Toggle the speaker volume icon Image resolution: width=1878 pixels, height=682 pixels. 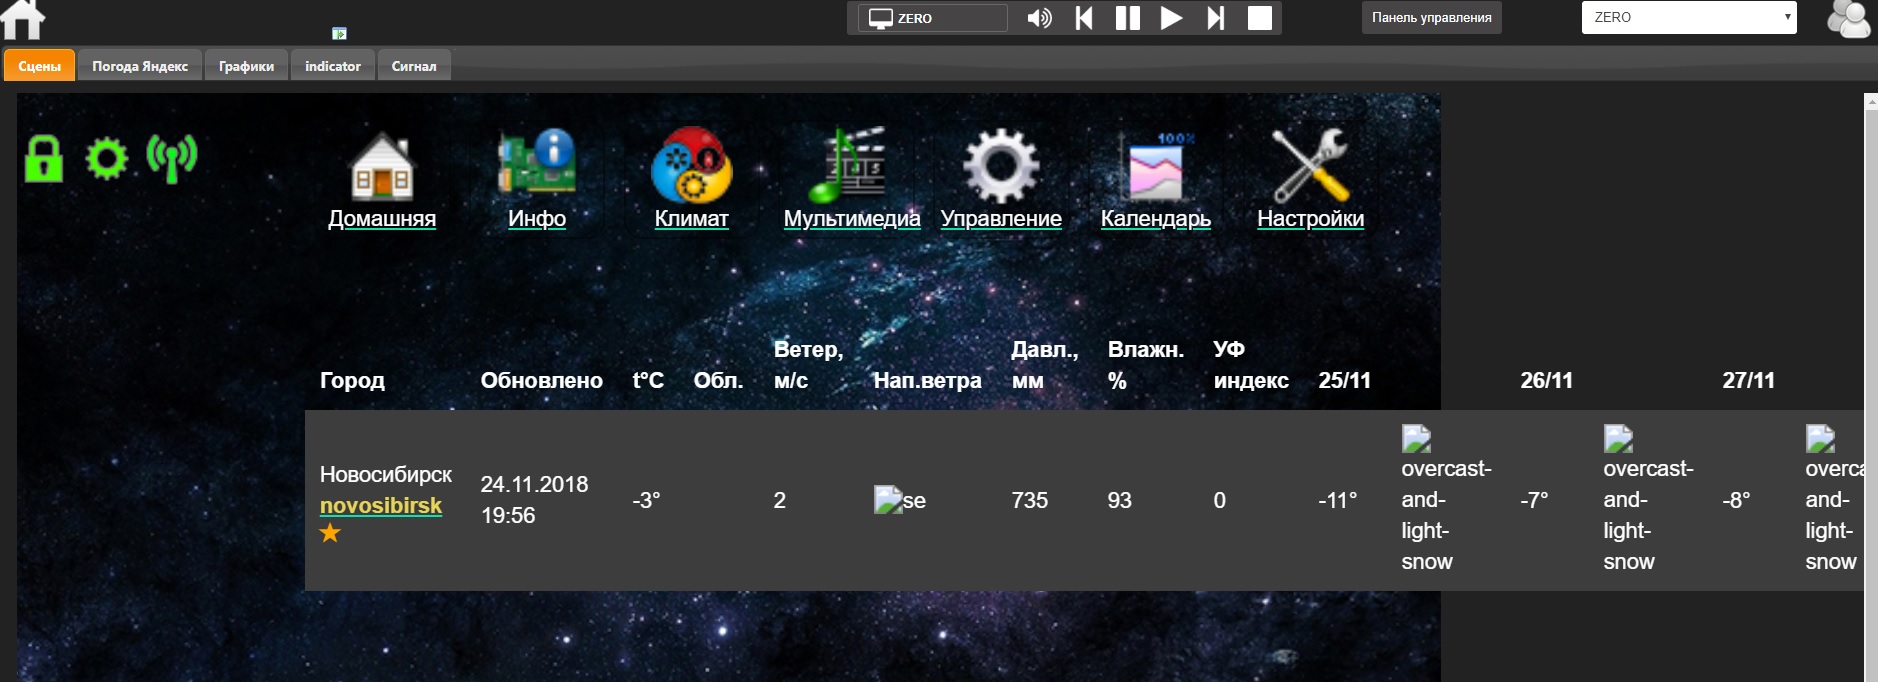click(1039, 18)
